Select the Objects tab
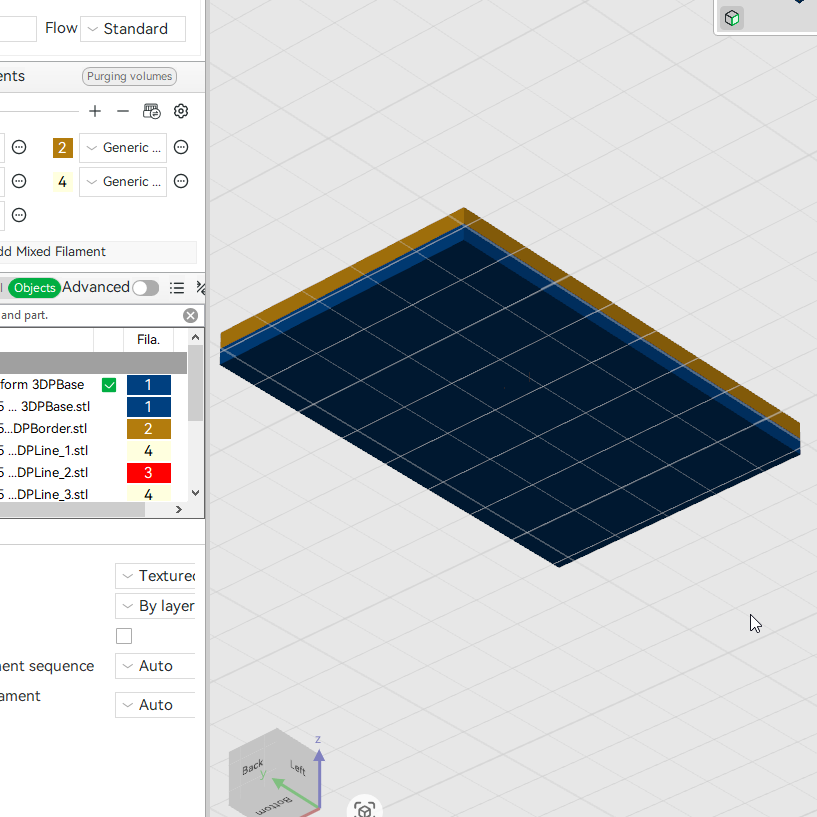Viewport: 817px width, 817px height. click(x=34, y=288)
